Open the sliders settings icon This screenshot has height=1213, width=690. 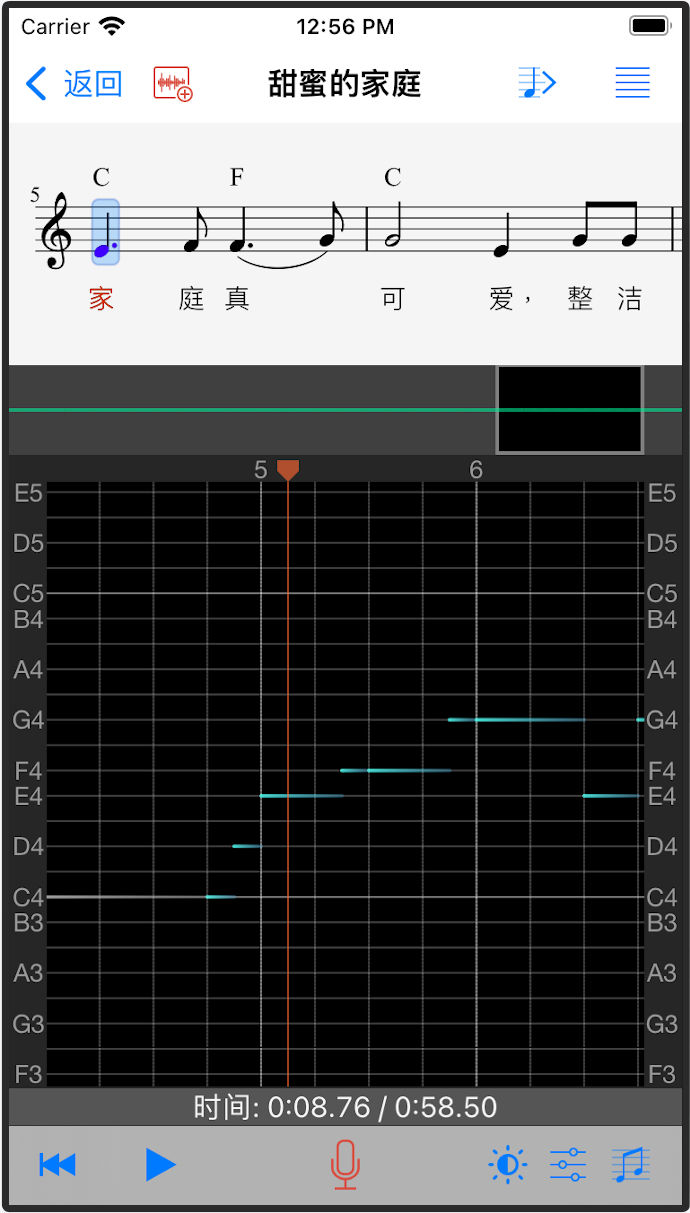(568, 1165)
